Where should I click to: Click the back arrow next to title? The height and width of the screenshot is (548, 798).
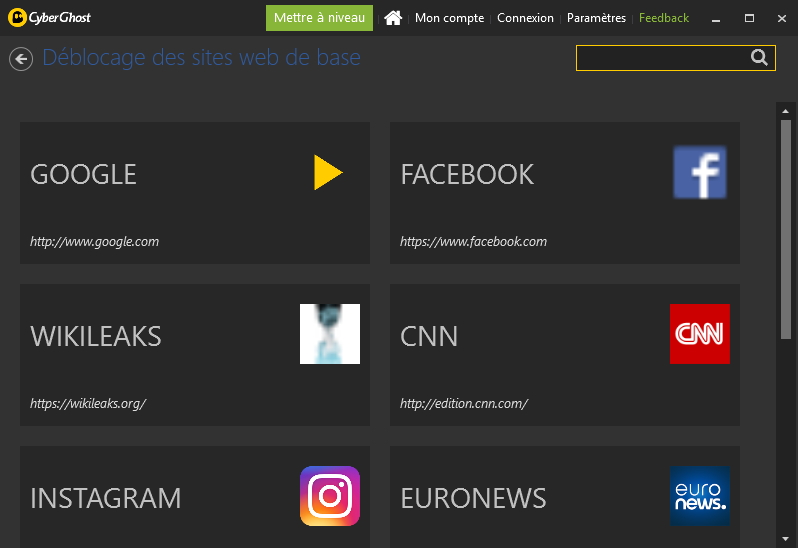point(21,59)
